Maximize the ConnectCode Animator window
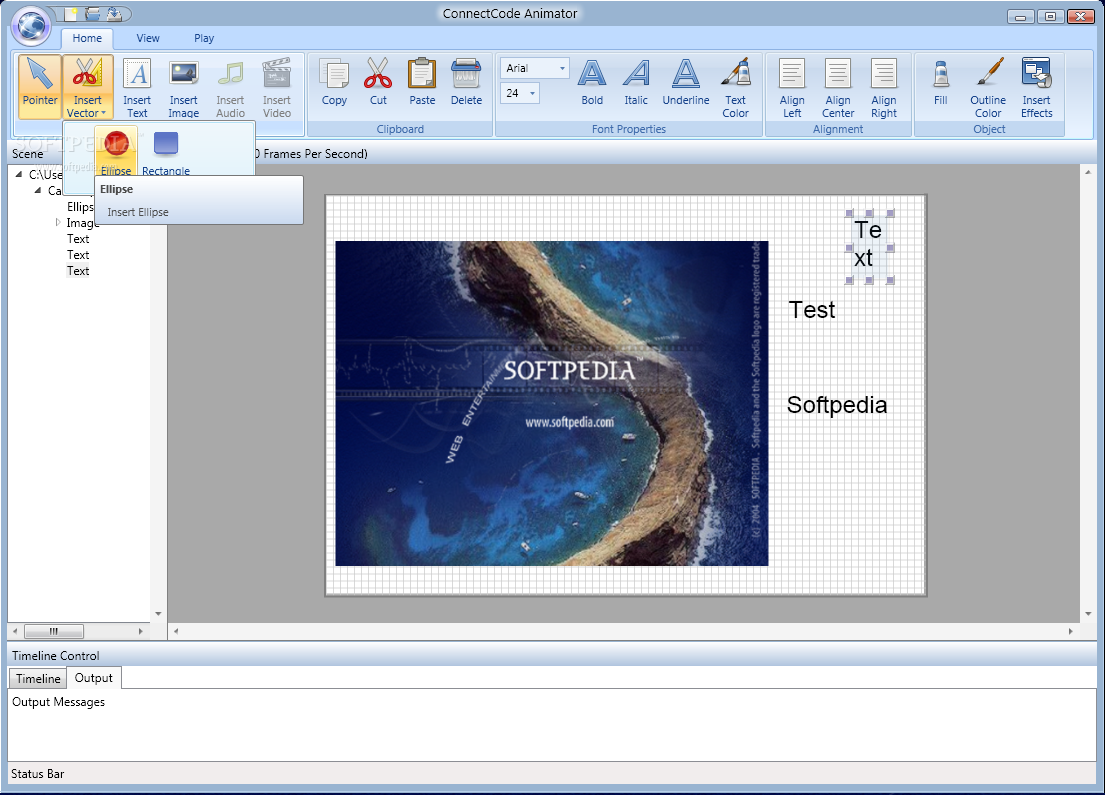The image size is (1105, 795). tap(1050, 16)
